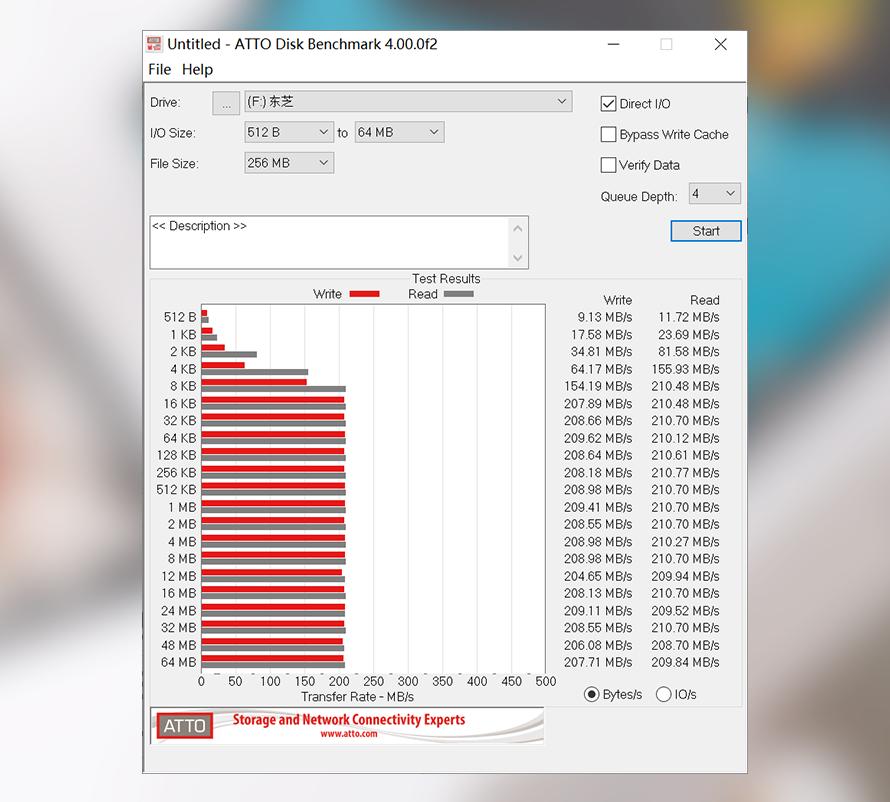Minimize the ATTO Disk Benchmark window
The image size is (890, 802).
(613, 44)
